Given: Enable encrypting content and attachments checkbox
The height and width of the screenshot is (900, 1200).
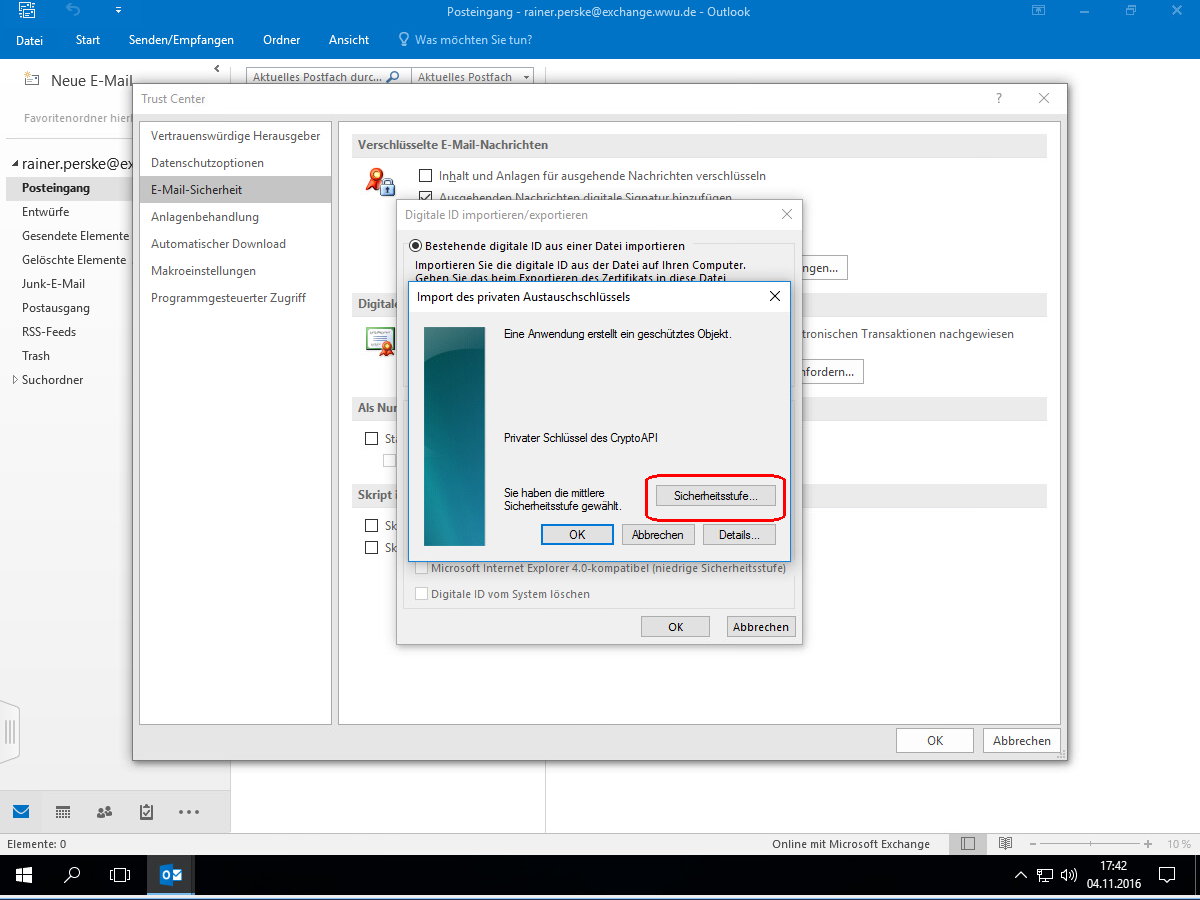Looking at the screenshot, I should (x=425, y=176).
